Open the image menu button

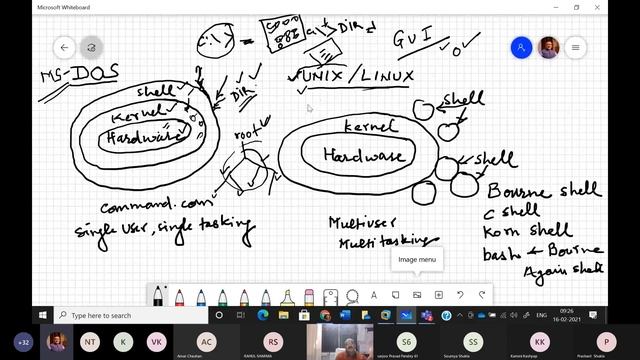[417, 295]
